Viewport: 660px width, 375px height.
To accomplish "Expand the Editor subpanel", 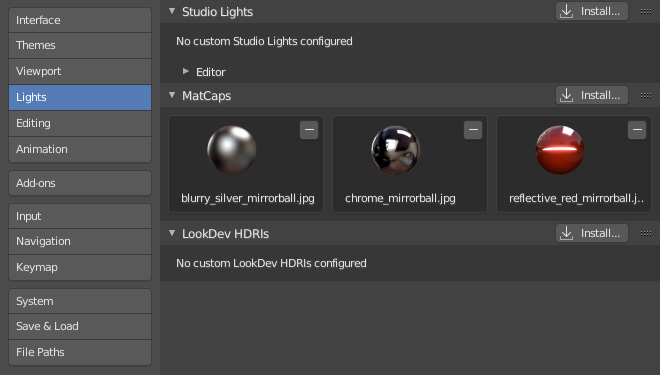I will click(x=186, y=72).
